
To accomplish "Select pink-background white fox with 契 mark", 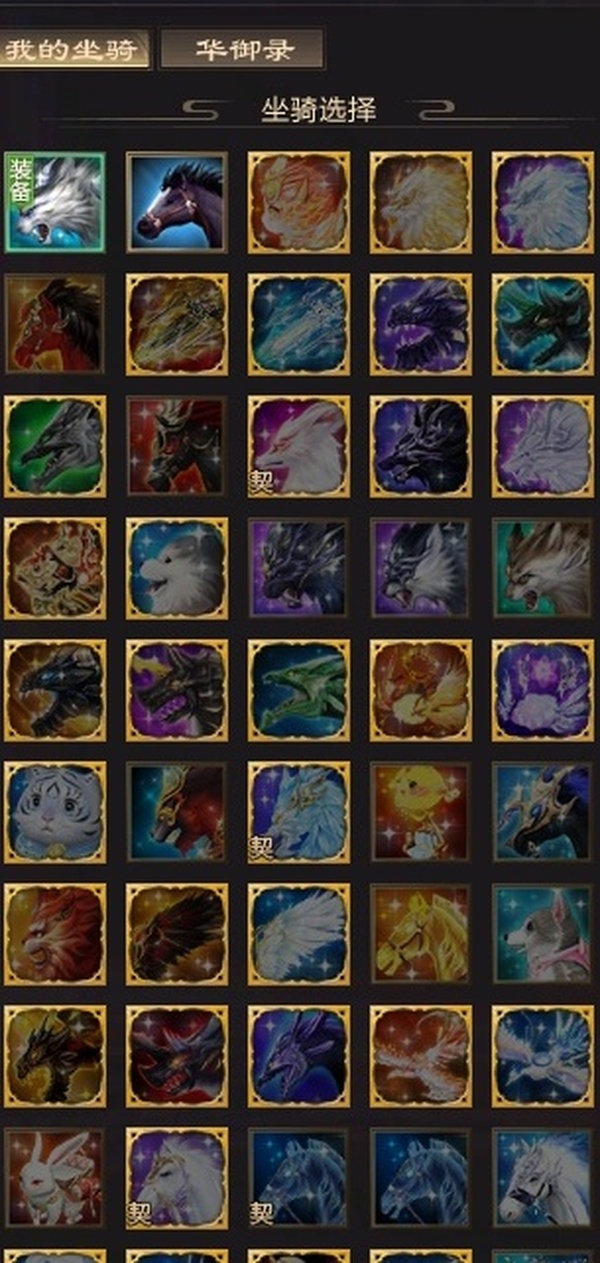I will point(299,446).
